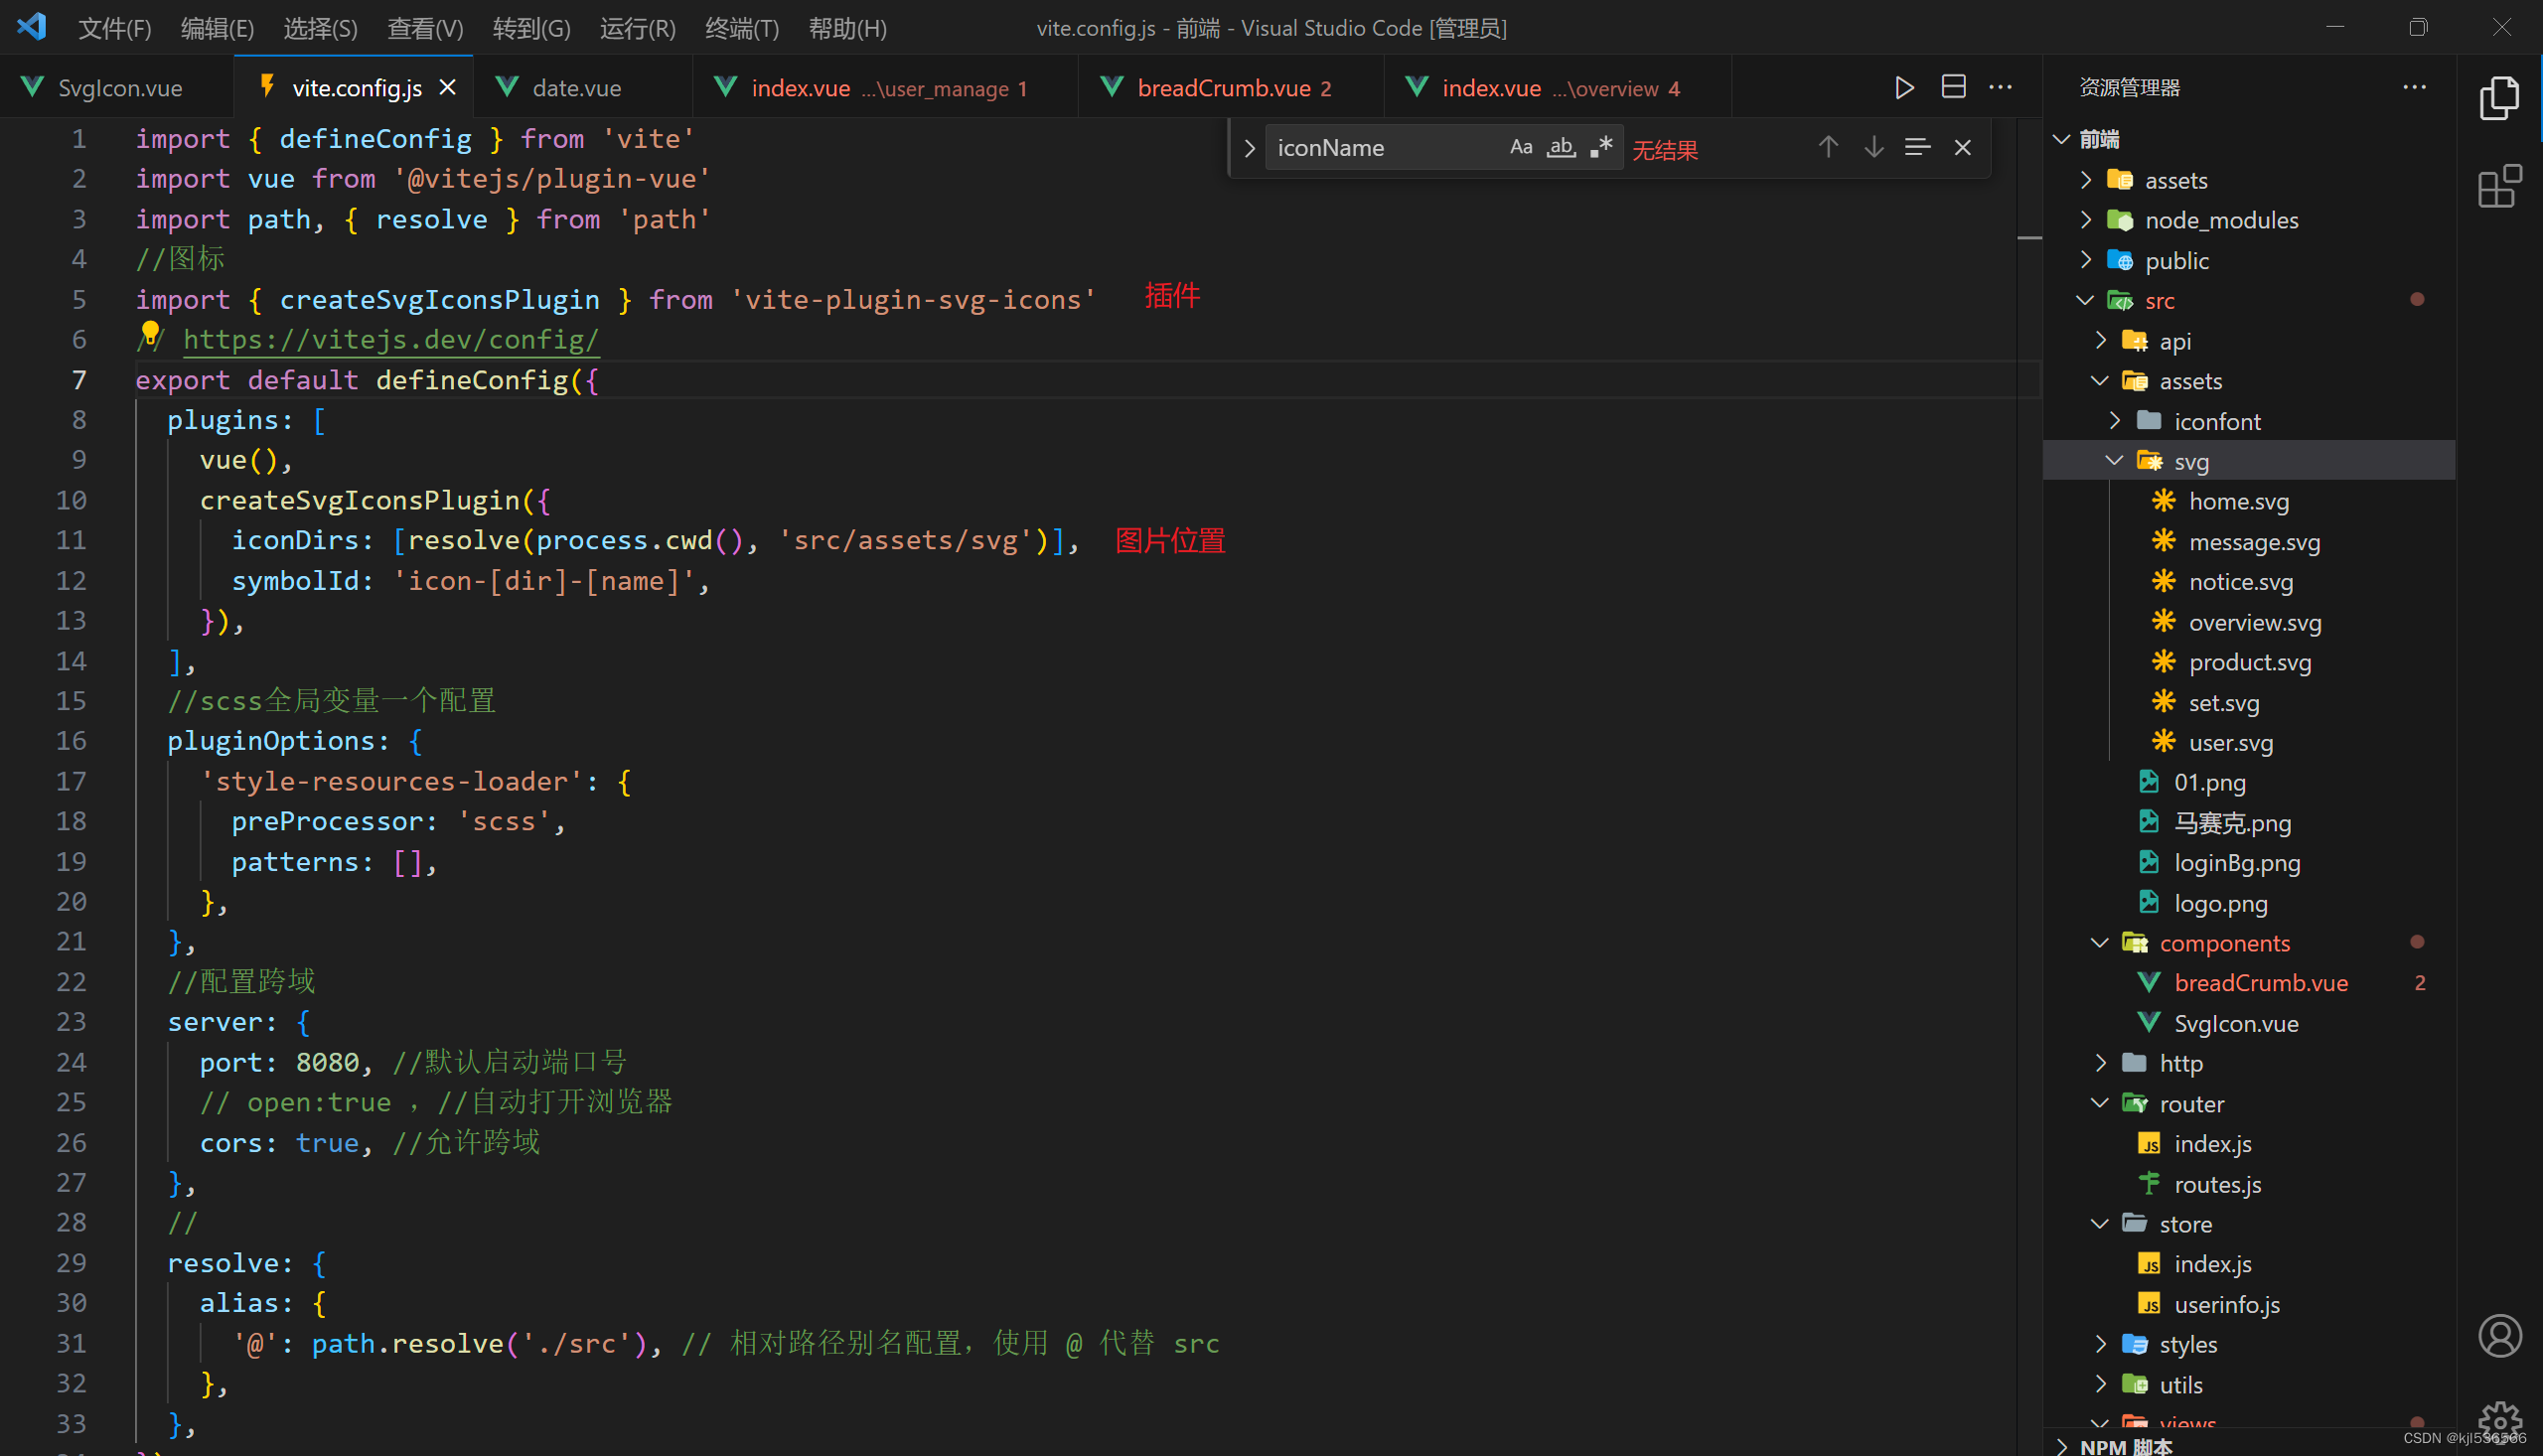Image resolution: width=2543 pixels, height=1456 pixels.
Task: Open loginBg.png image file
Action: point(2249,863)
